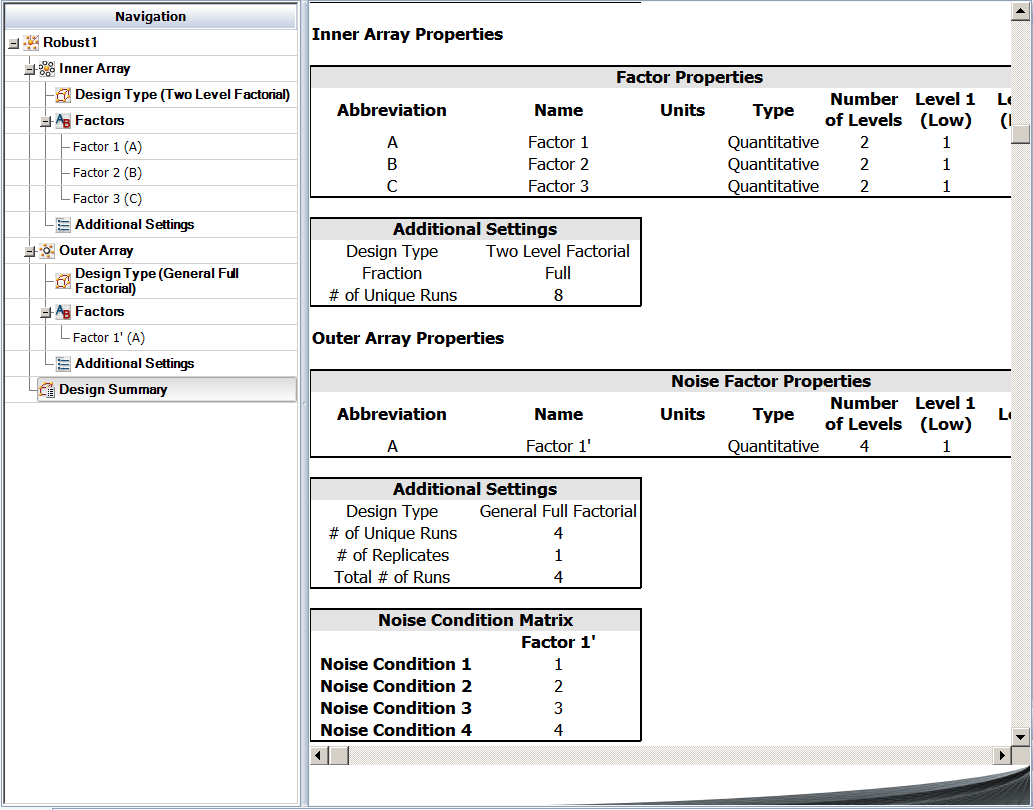
Task: Collapse the Outer Array node
Action: tap(30, 252)
